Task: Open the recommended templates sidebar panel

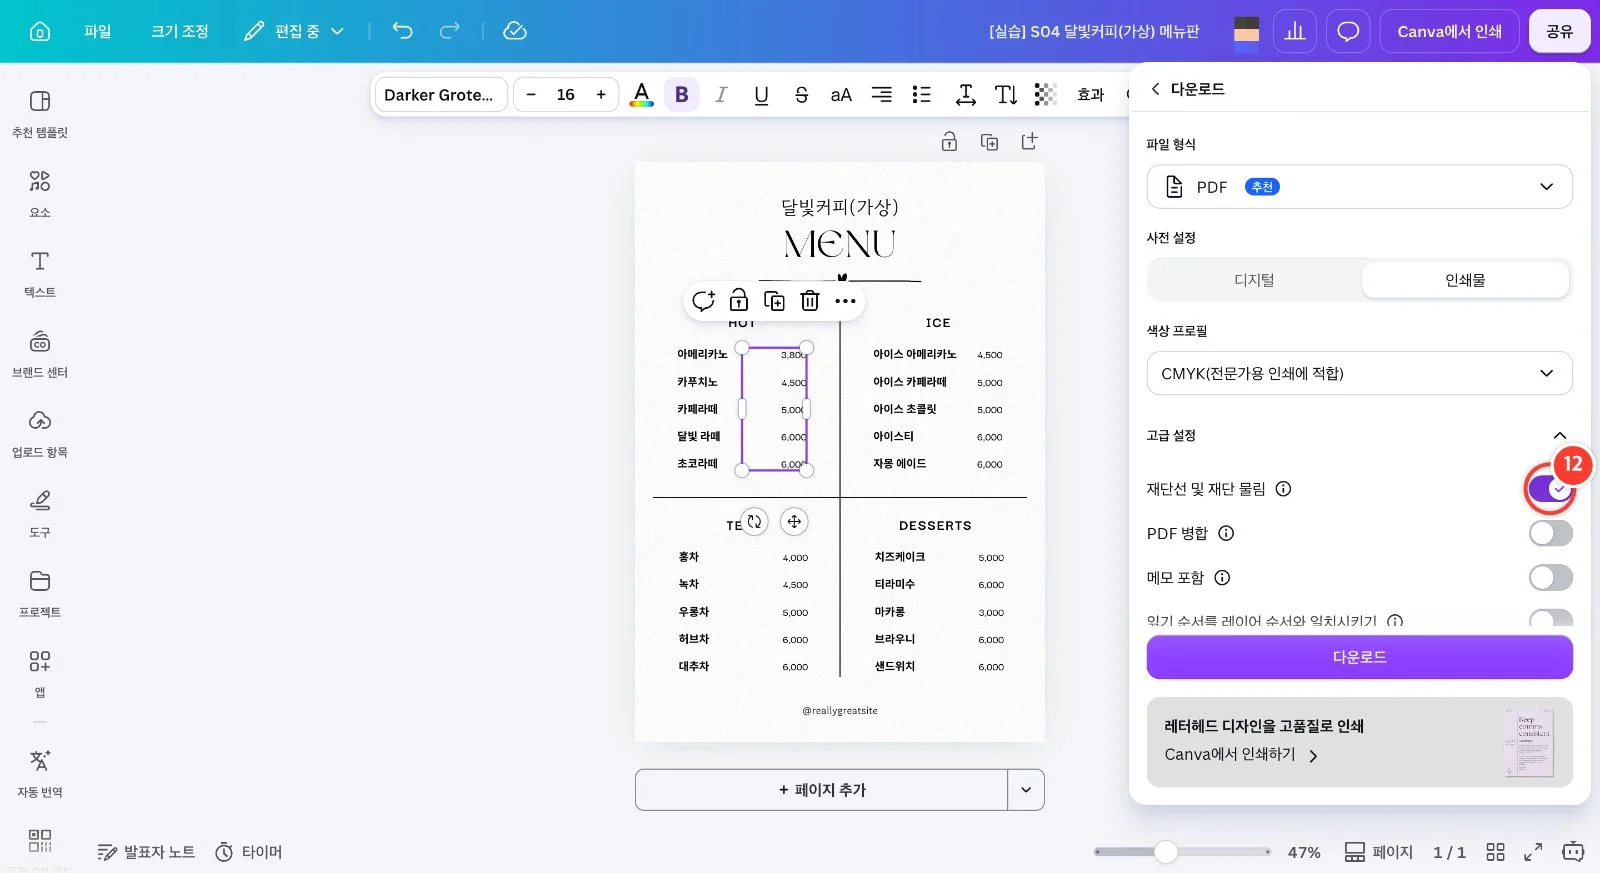Action: [x=40, y=114]
